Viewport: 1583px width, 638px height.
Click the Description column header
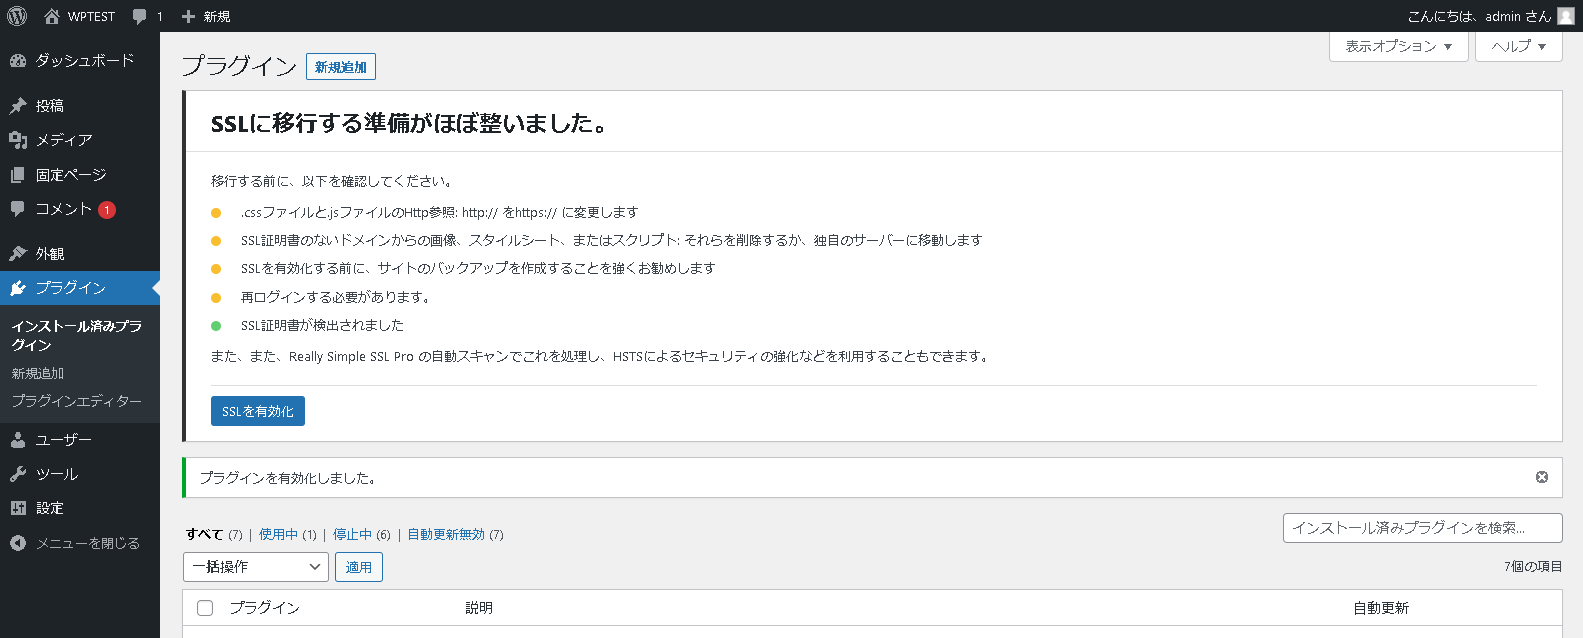click(x=479, y=608)
